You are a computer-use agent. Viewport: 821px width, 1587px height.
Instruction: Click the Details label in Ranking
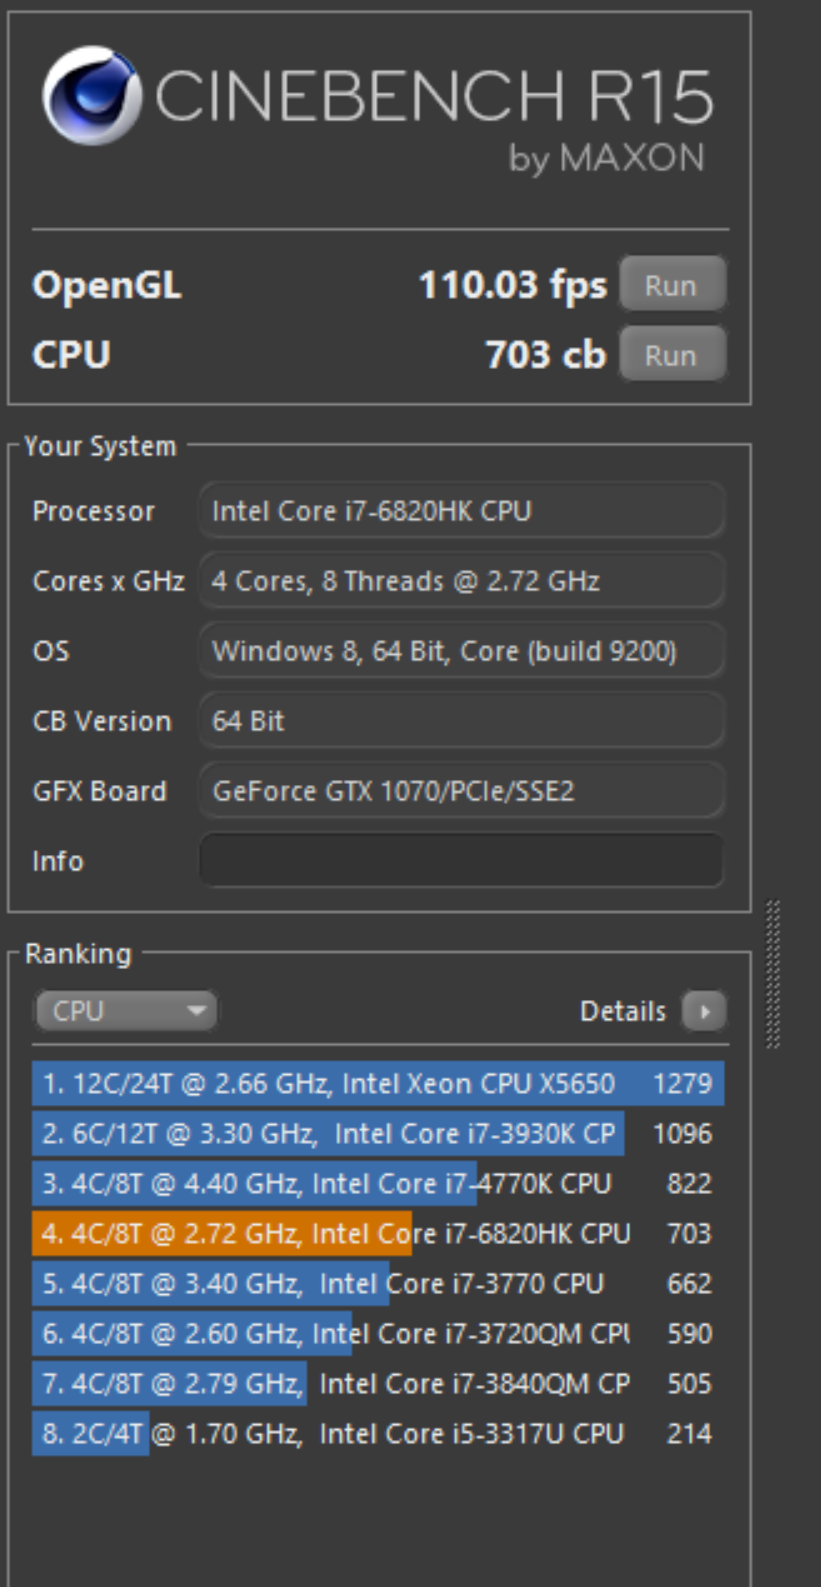622,1011
